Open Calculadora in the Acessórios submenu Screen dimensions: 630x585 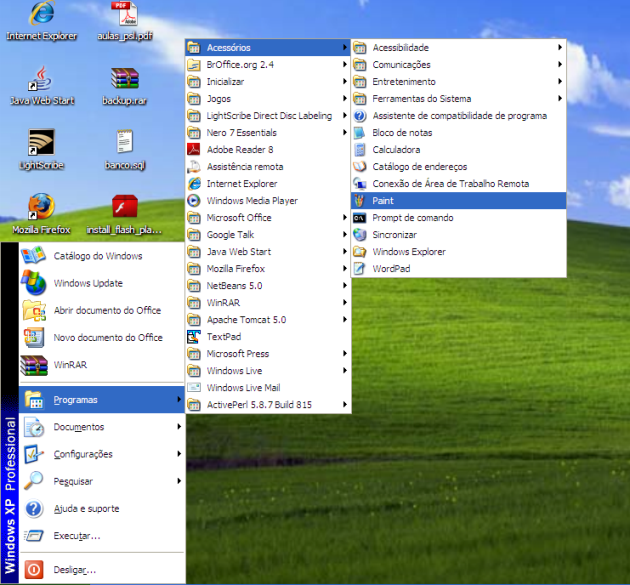click(x=396, y=150)
